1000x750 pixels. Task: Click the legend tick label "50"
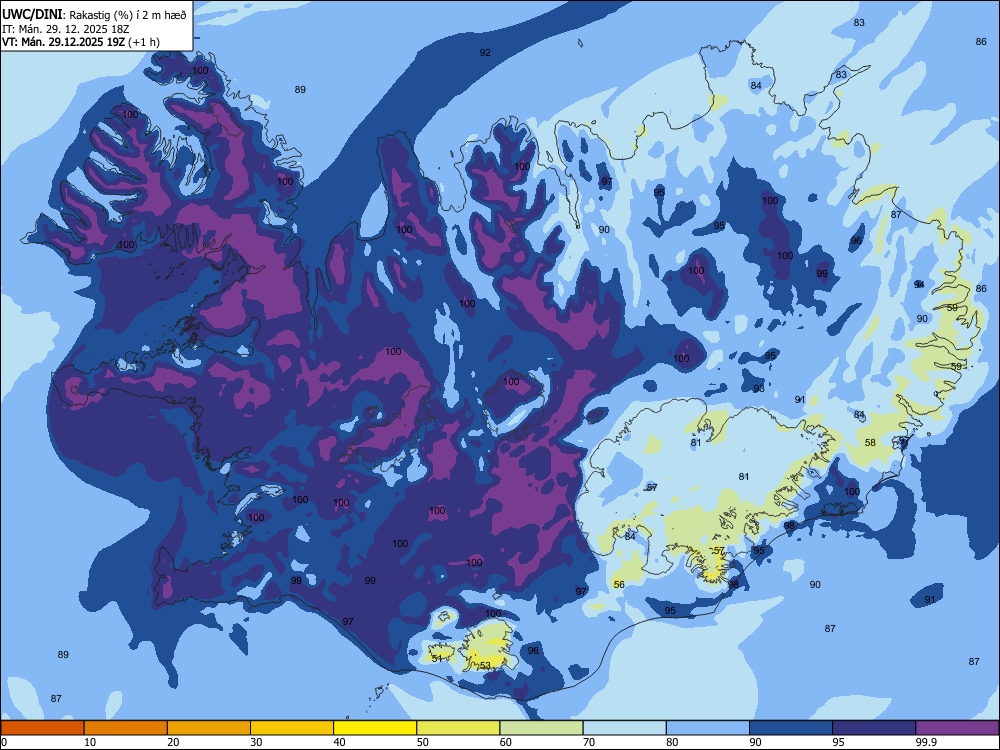(423, 742)
